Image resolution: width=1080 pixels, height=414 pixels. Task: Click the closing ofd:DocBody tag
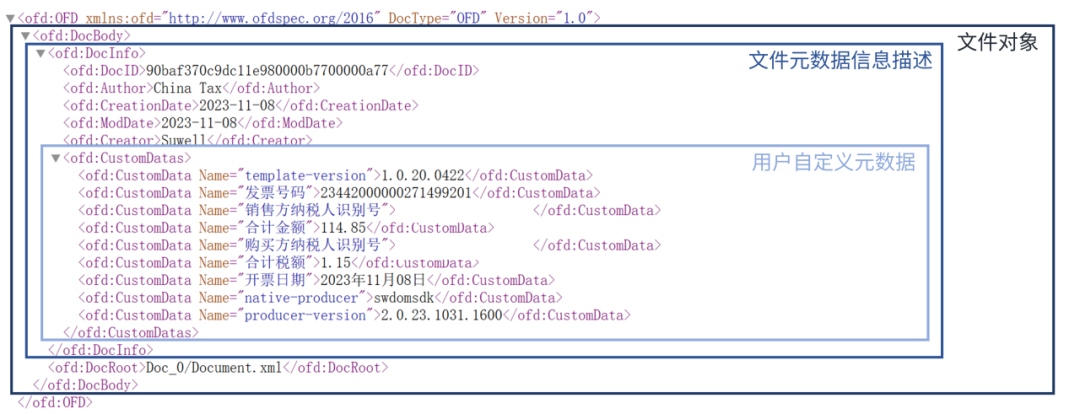[x=85, y=385]
